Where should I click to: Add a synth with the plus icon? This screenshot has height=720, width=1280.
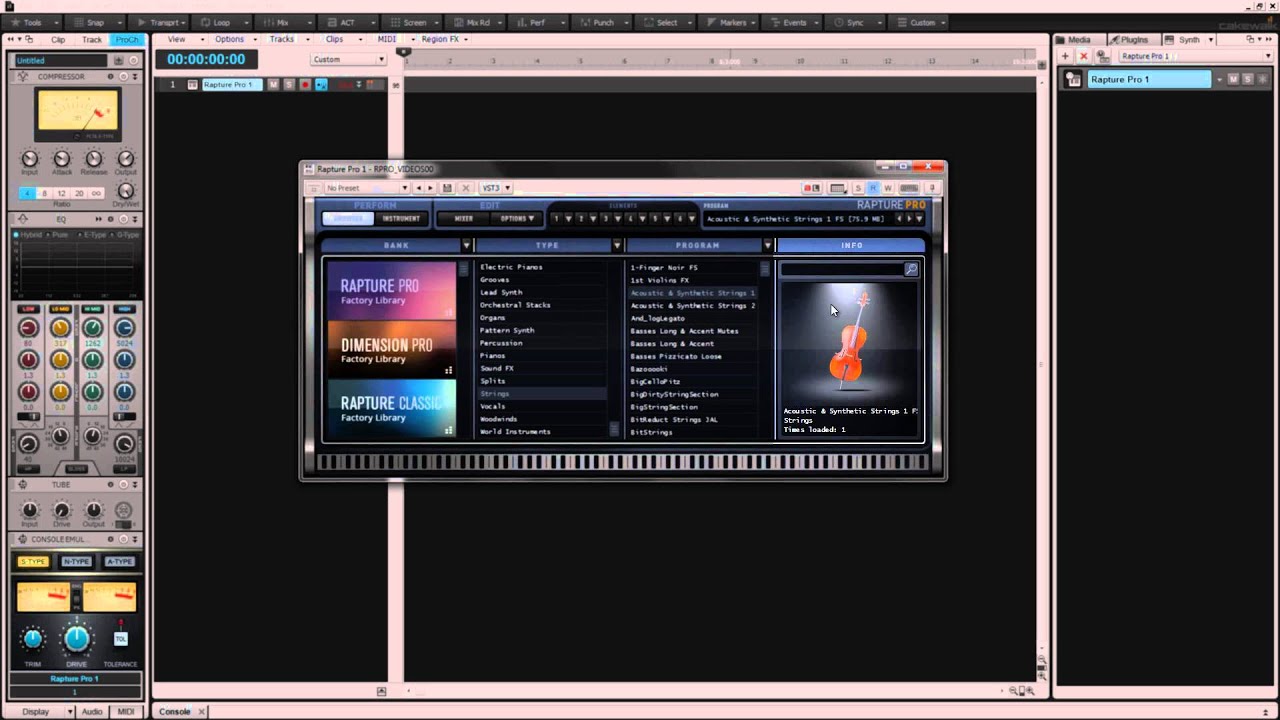[x=1065, y=56]
